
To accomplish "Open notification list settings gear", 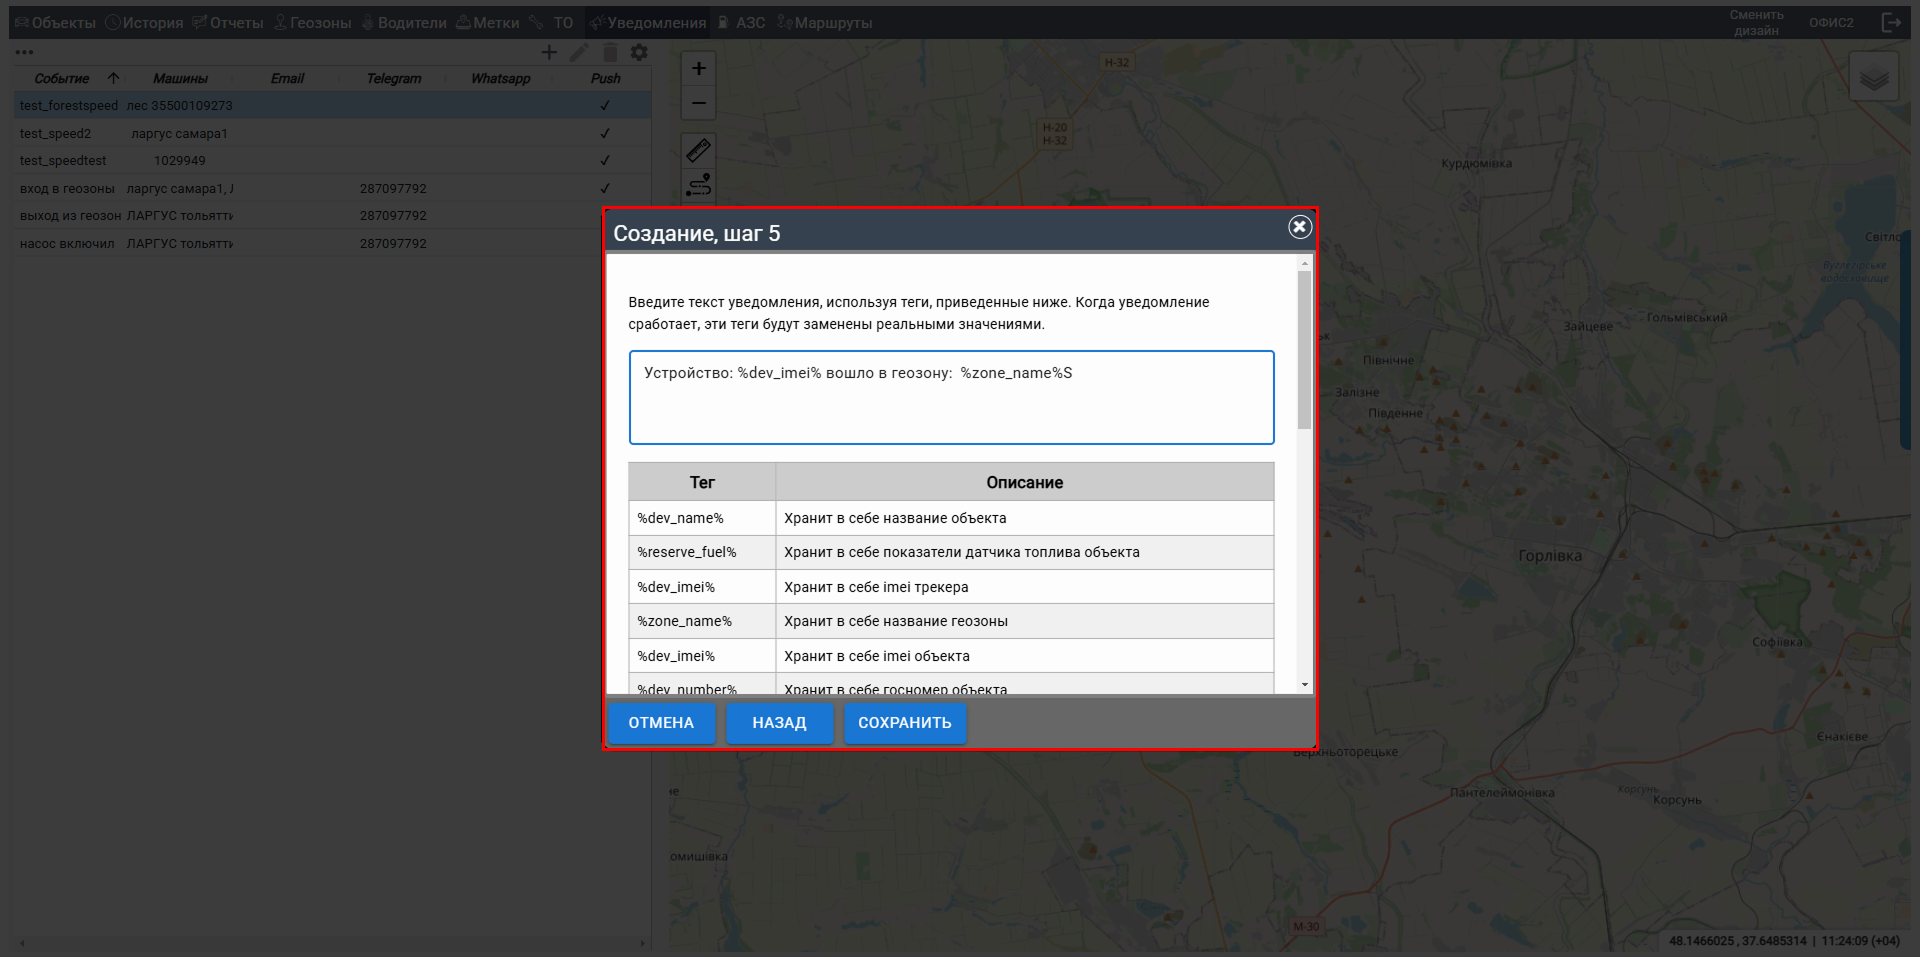I will [x=639, y=52].
